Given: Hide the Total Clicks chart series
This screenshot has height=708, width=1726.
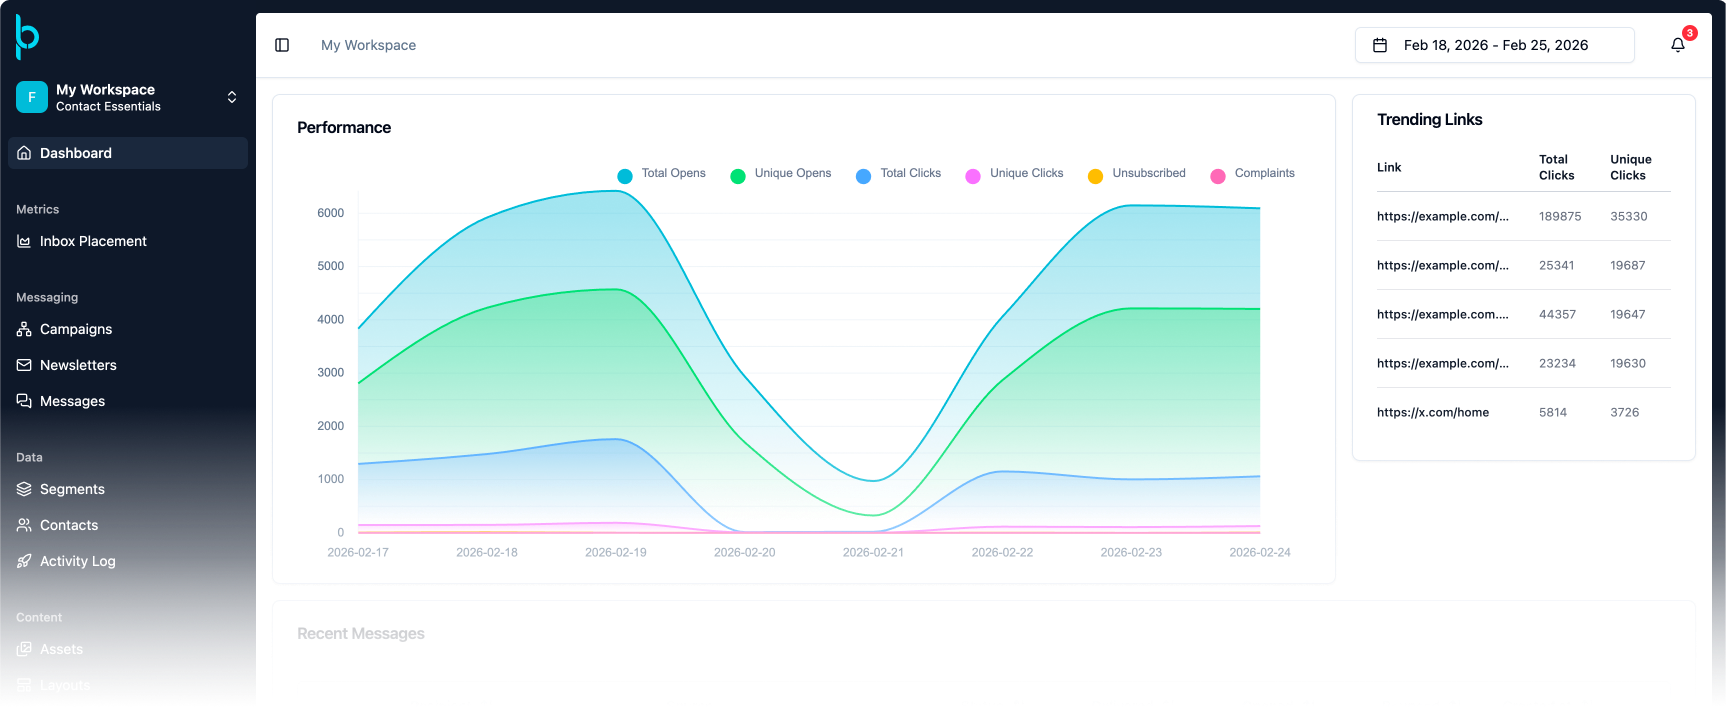Looking at the screenshot, I should [899, 174].
